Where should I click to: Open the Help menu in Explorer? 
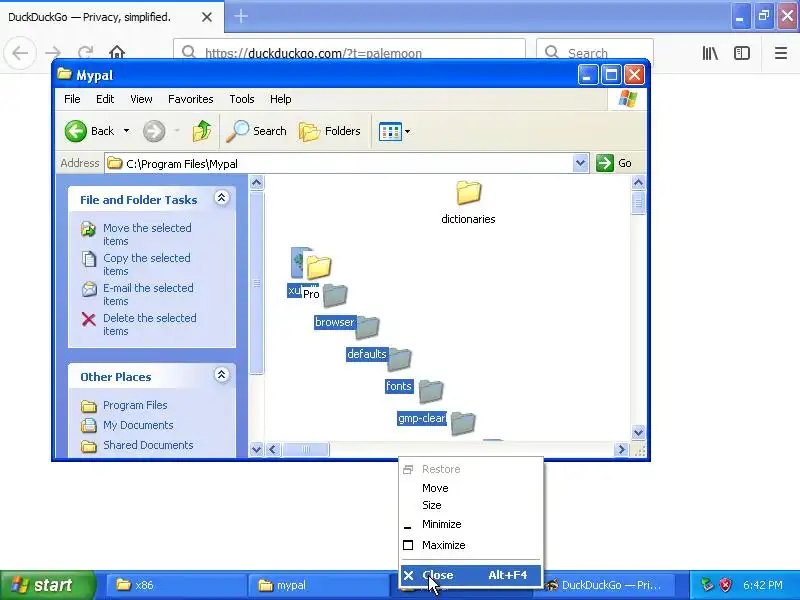(x=280, y=99)
